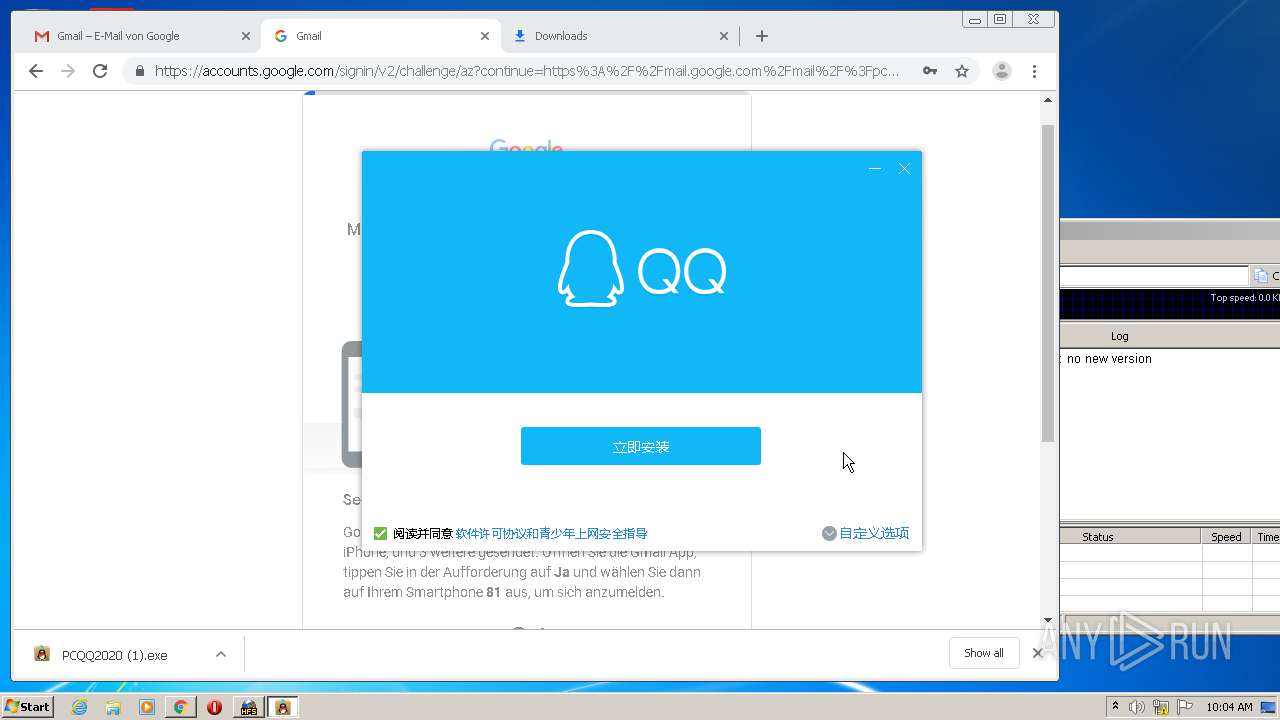Viewport: 1280px width, 720px height.
Task: Open Windows Explorer folder in taskbar
Action: 113,707
